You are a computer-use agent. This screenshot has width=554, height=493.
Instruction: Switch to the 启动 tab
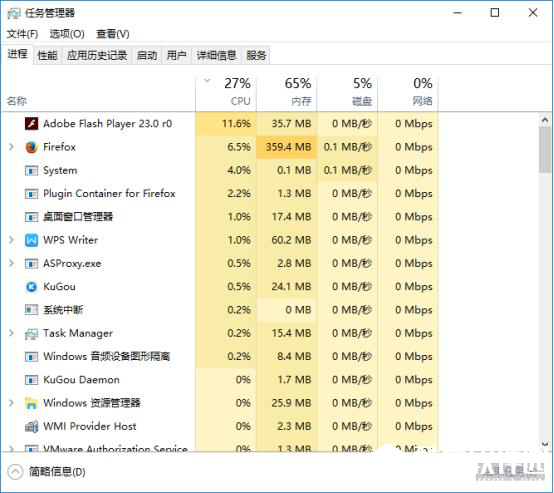pos(147,55)
